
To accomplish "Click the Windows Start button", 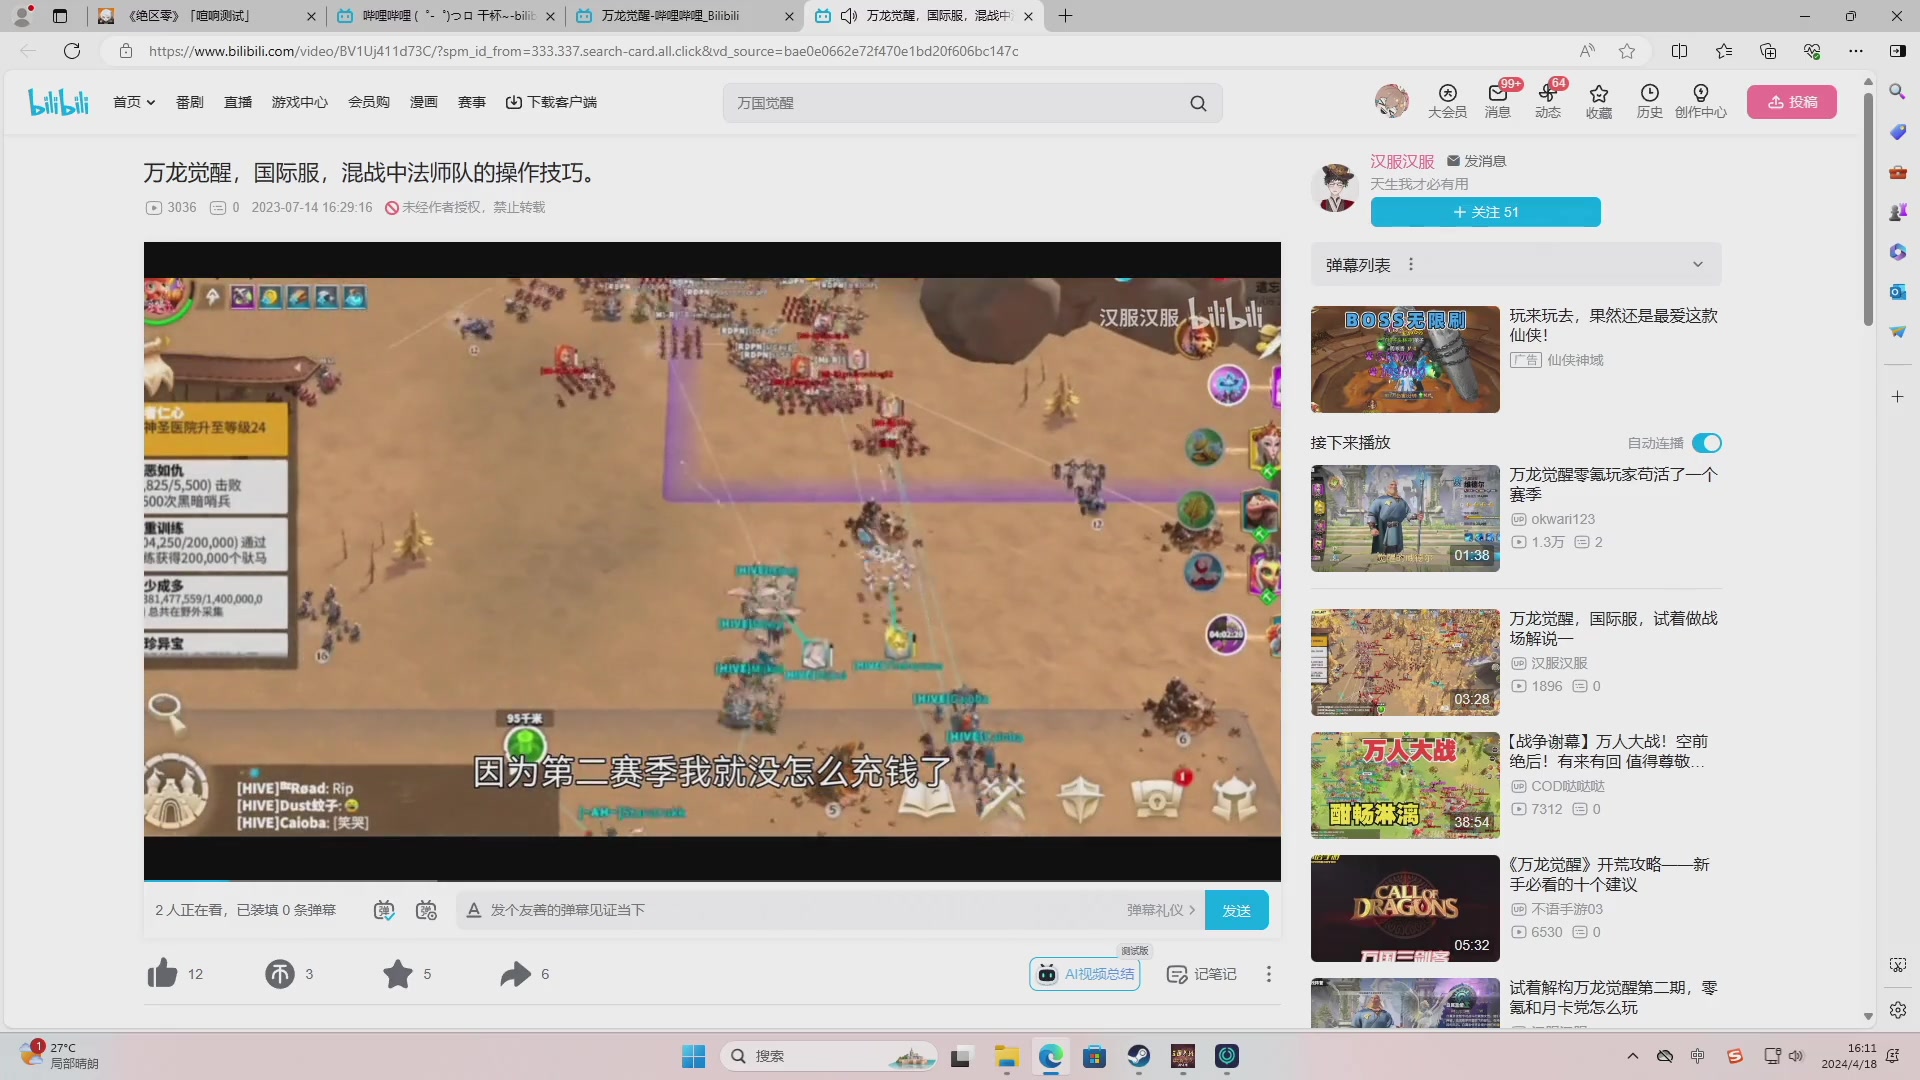I will (x=693, y=1056).
